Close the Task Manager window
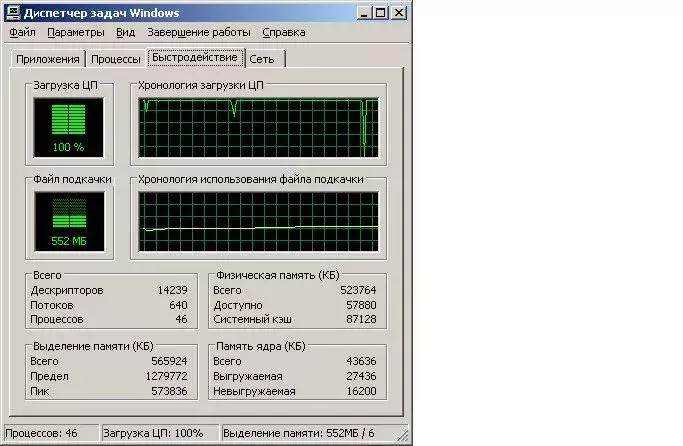 399,13
